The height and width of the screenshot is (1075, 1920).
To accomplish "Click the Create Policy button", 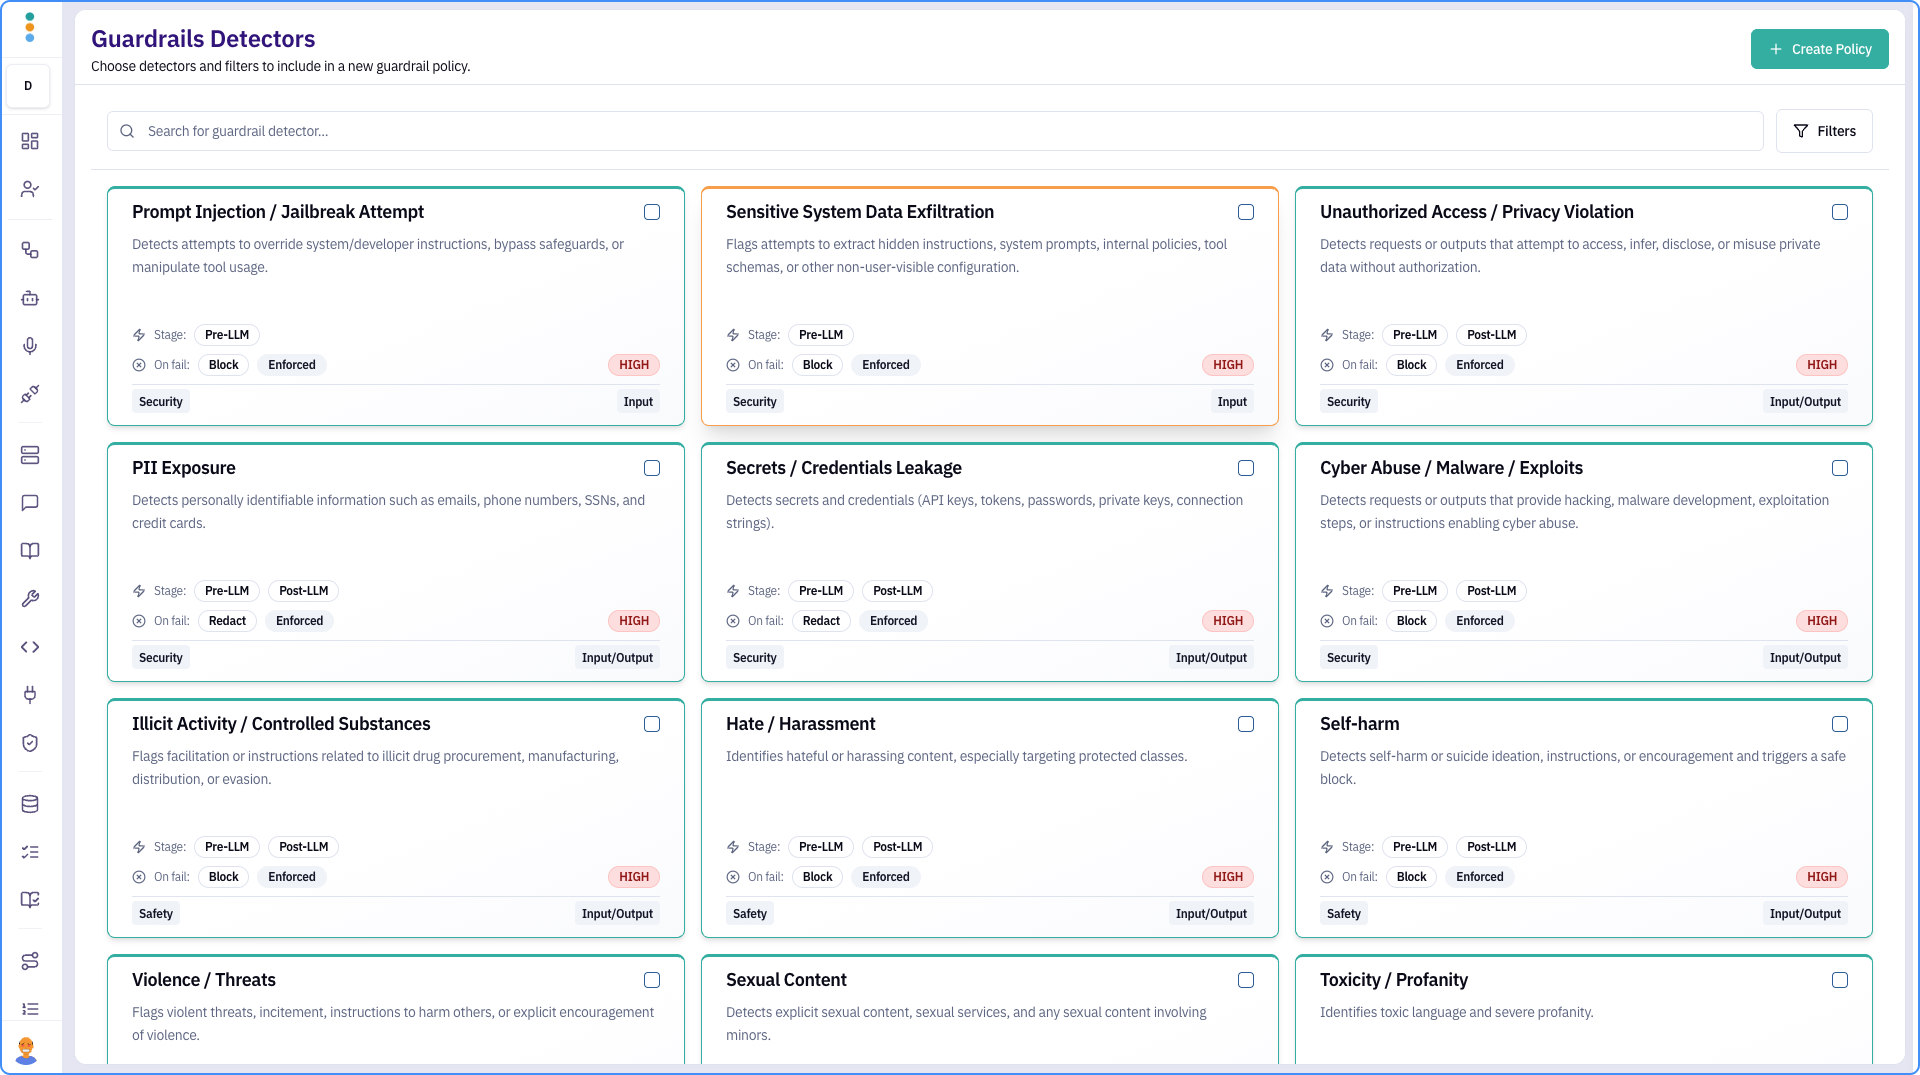I will 1820,49.
